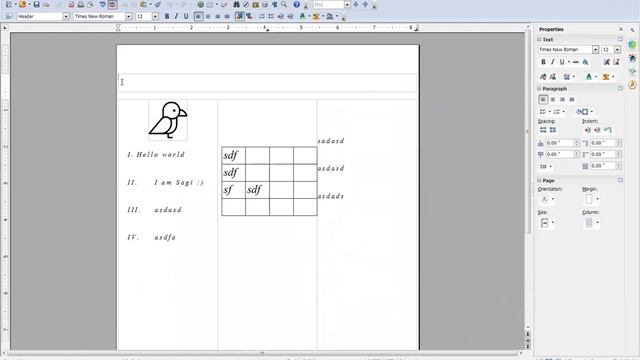
Task: Click the Find text input field
Action: (328, 4)
